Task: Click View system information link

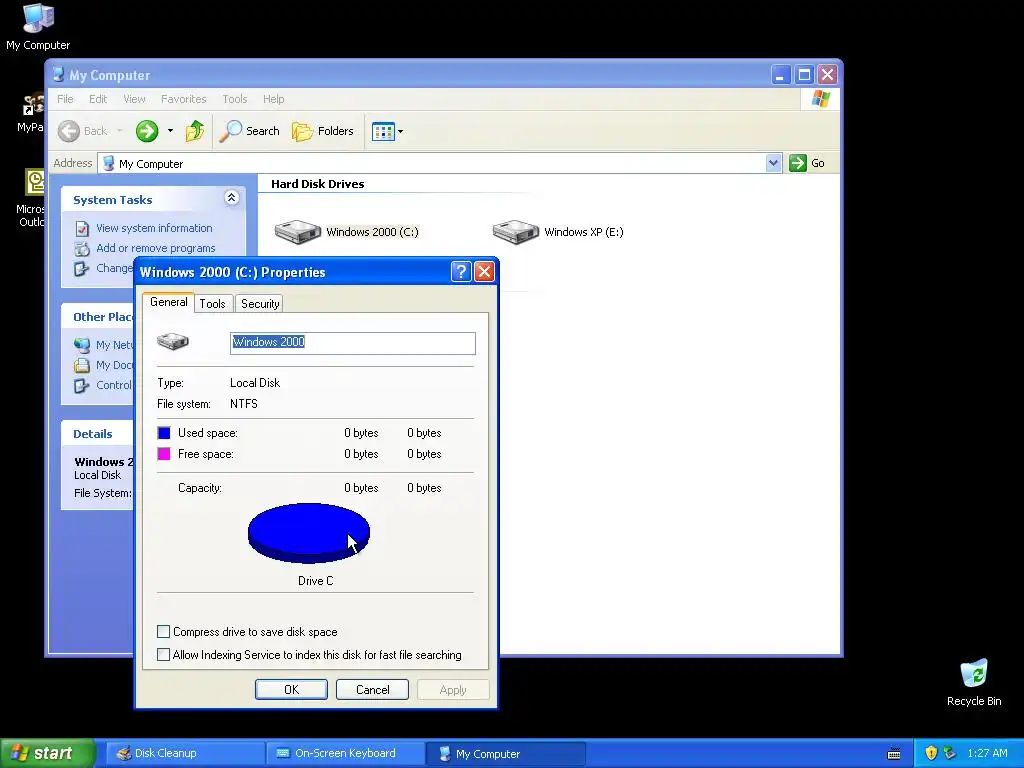Action: tap(154, 228)
